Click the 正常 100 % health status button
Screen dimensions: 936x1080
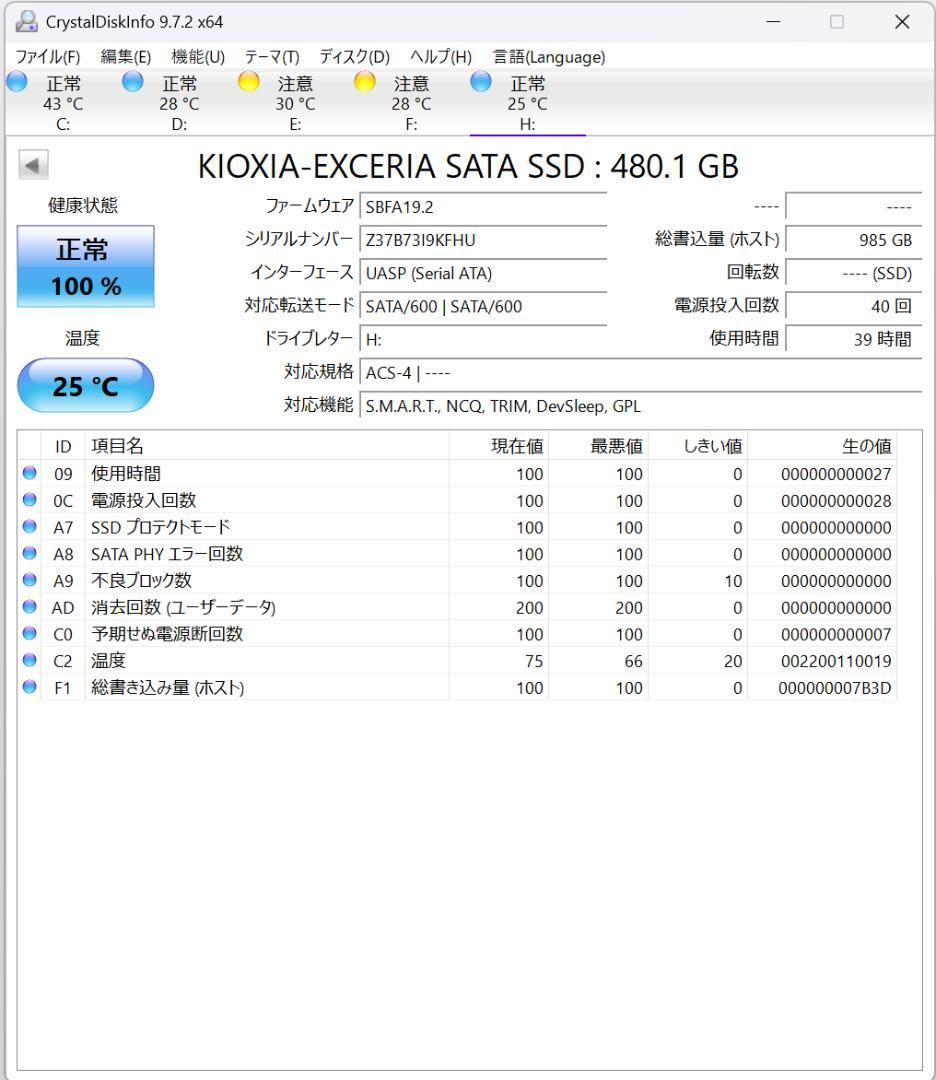pyautogui.click(x=85, y=266)
